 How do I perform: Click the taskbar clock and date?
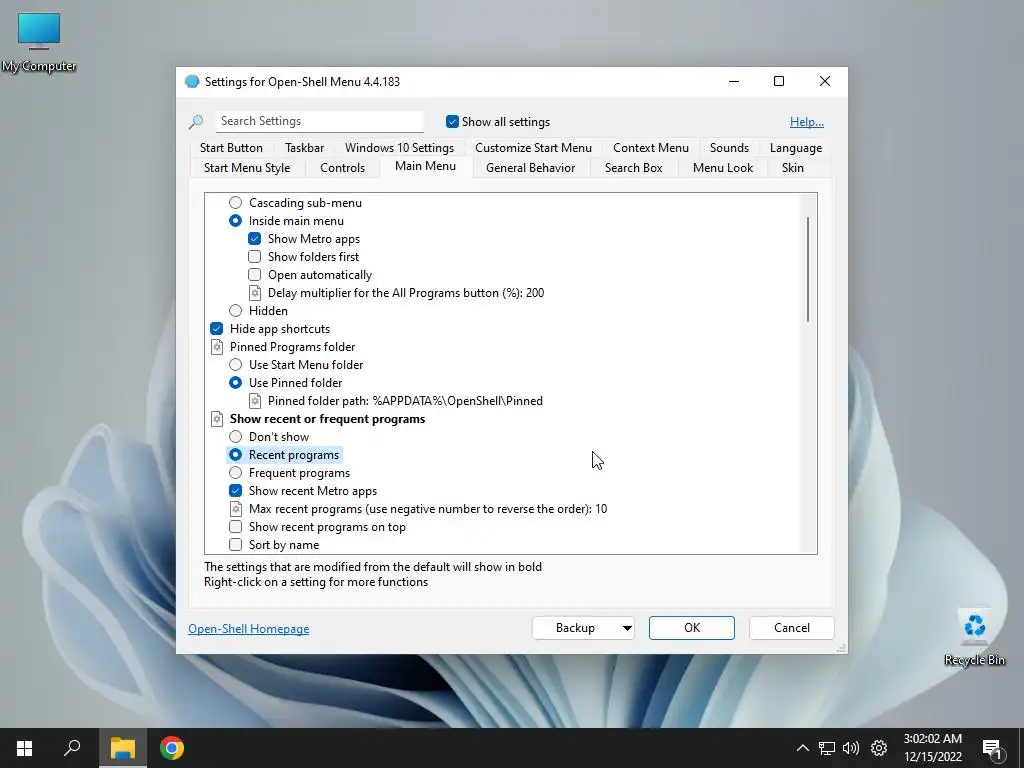pos(933,748)
